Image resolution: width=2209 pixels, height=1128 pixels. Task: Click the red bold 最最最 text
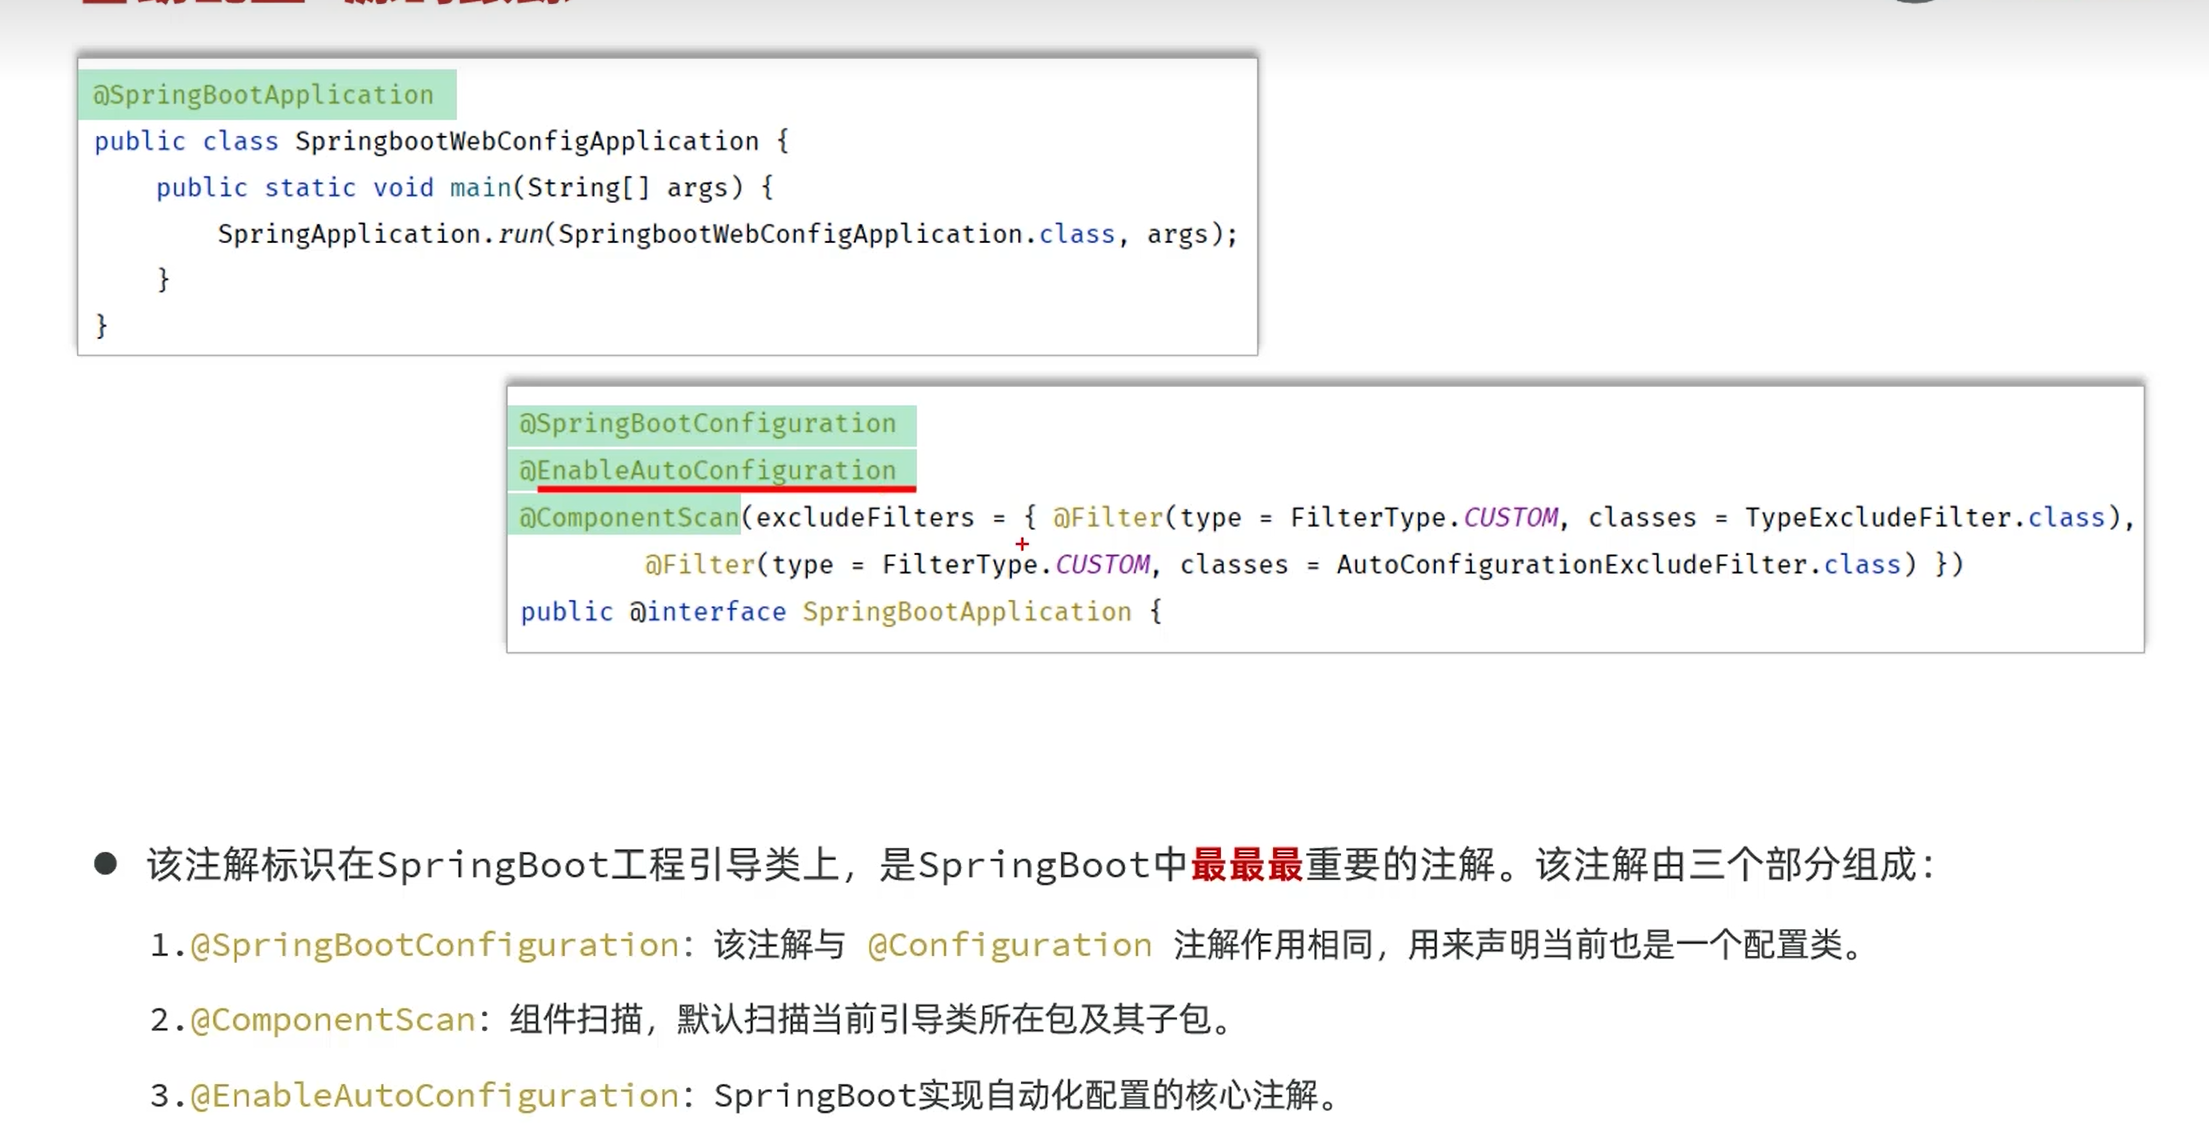pyautogui.click(x=1247, y=865)
